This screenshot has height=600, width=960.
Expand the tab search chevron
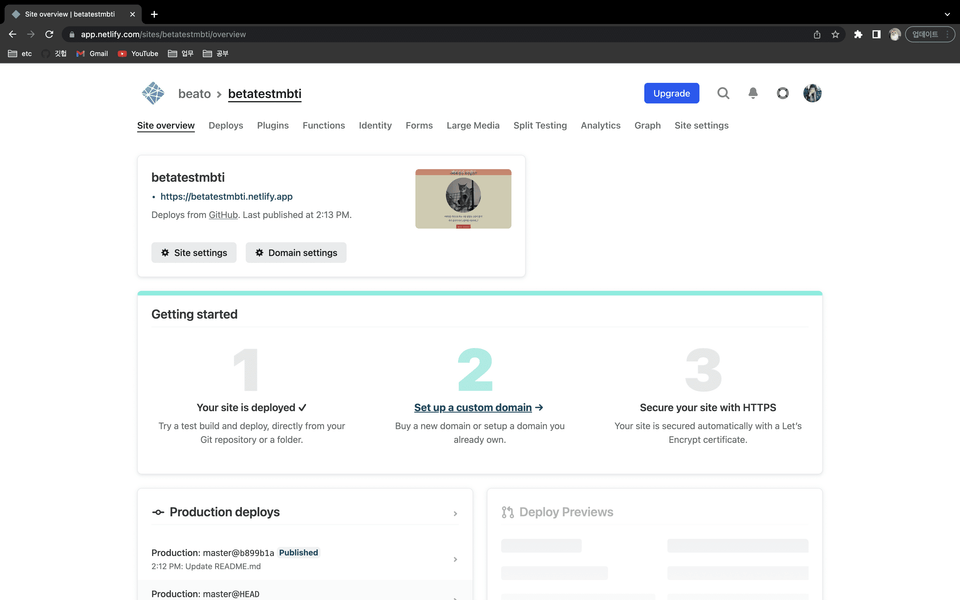tap(947, 14)
